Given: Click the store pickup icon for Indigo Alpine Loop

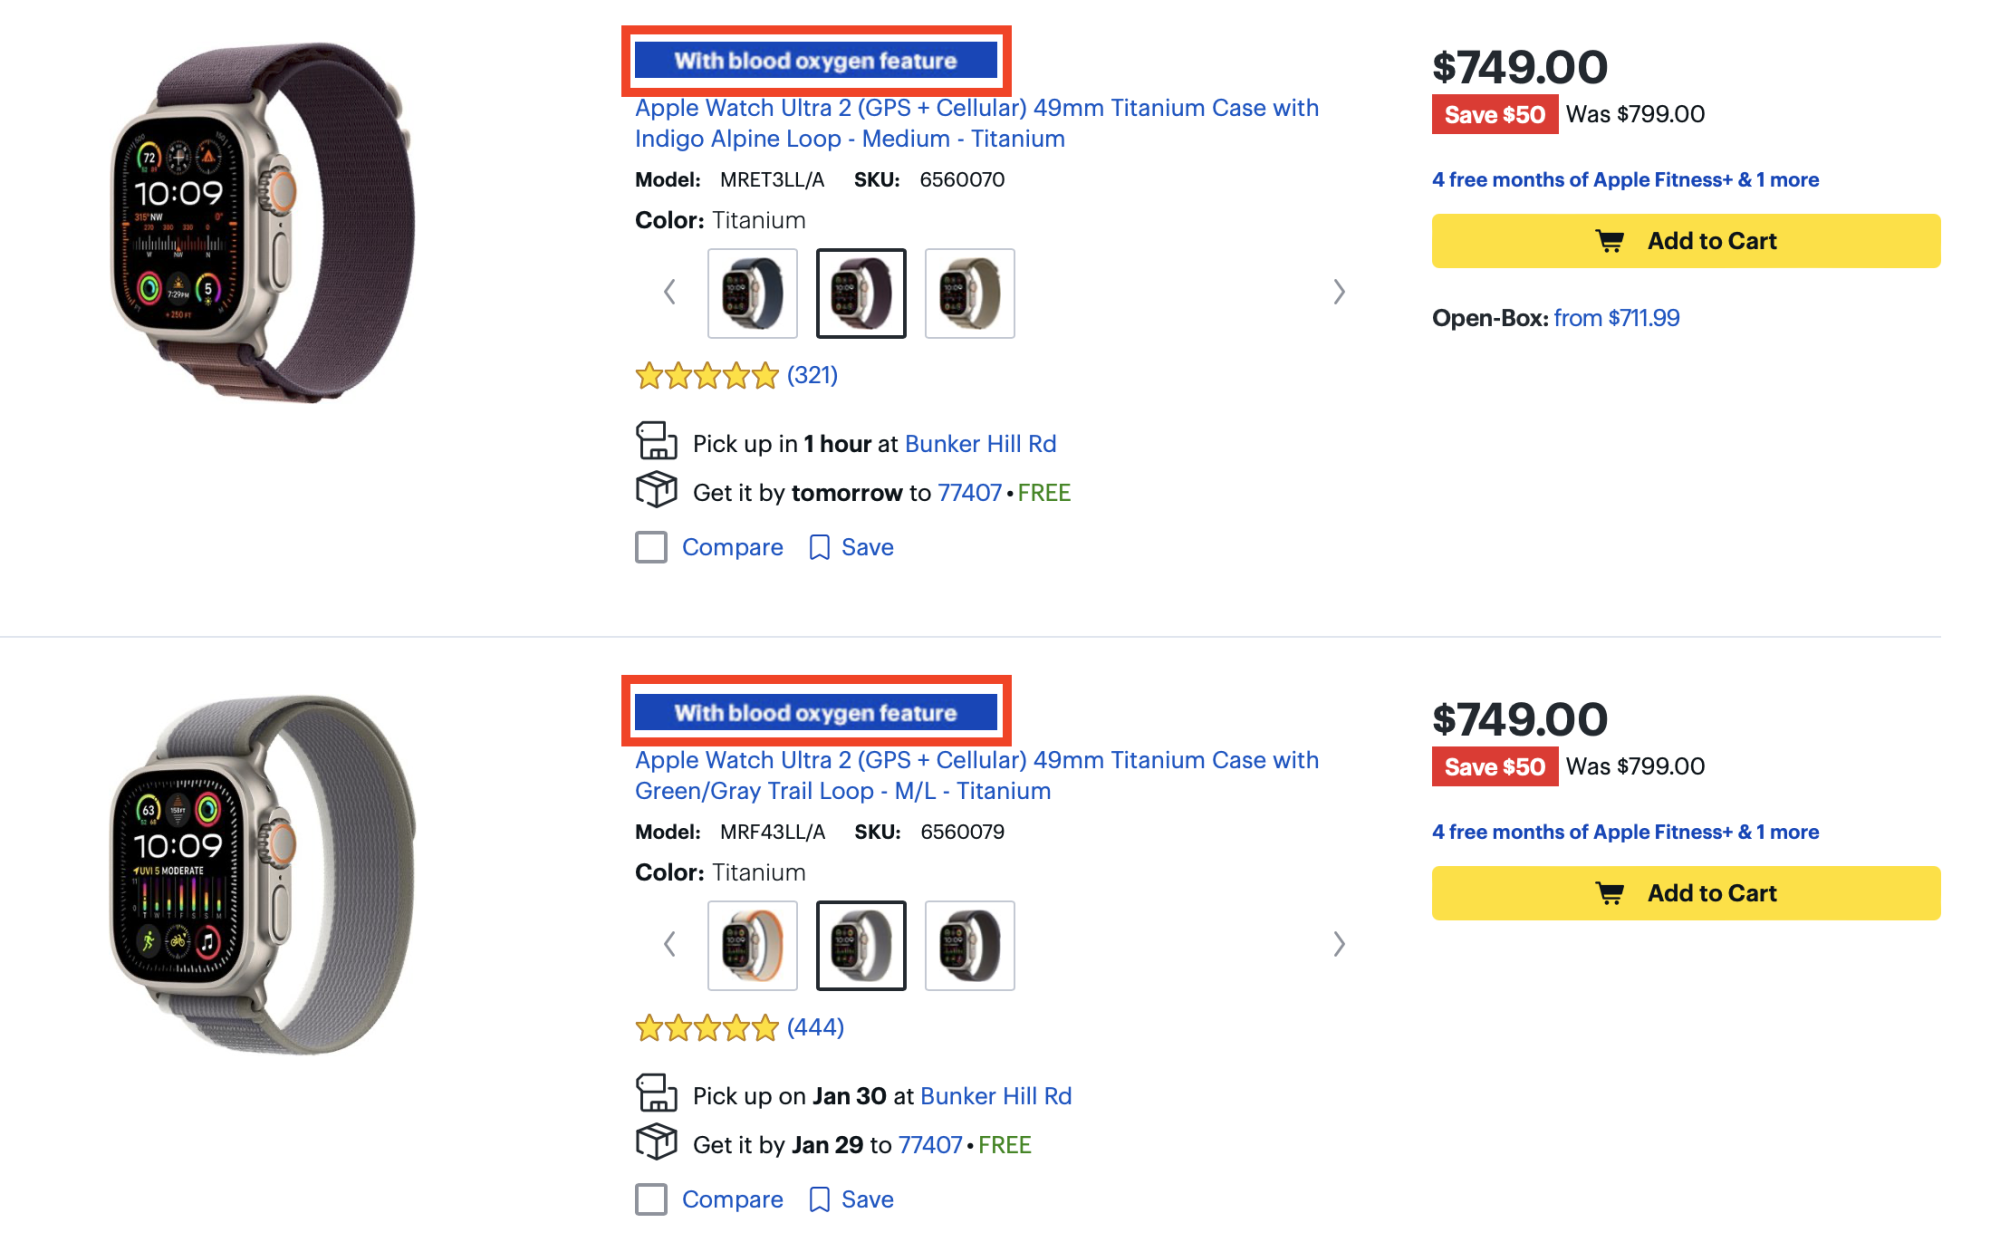Looking at the screenshot, I should [x=656, y=441].
